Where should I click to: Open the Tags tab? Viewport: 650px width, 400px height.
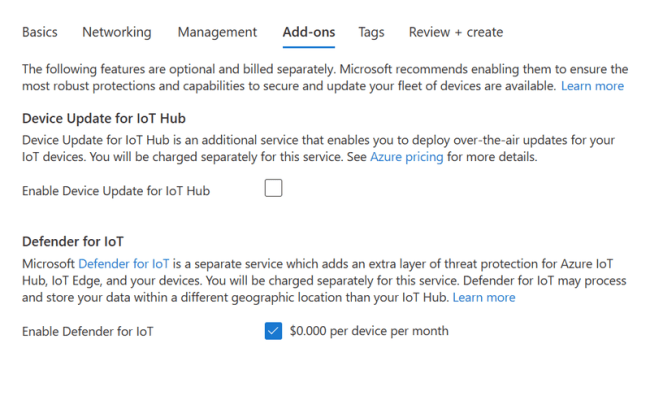coord(371,32)
